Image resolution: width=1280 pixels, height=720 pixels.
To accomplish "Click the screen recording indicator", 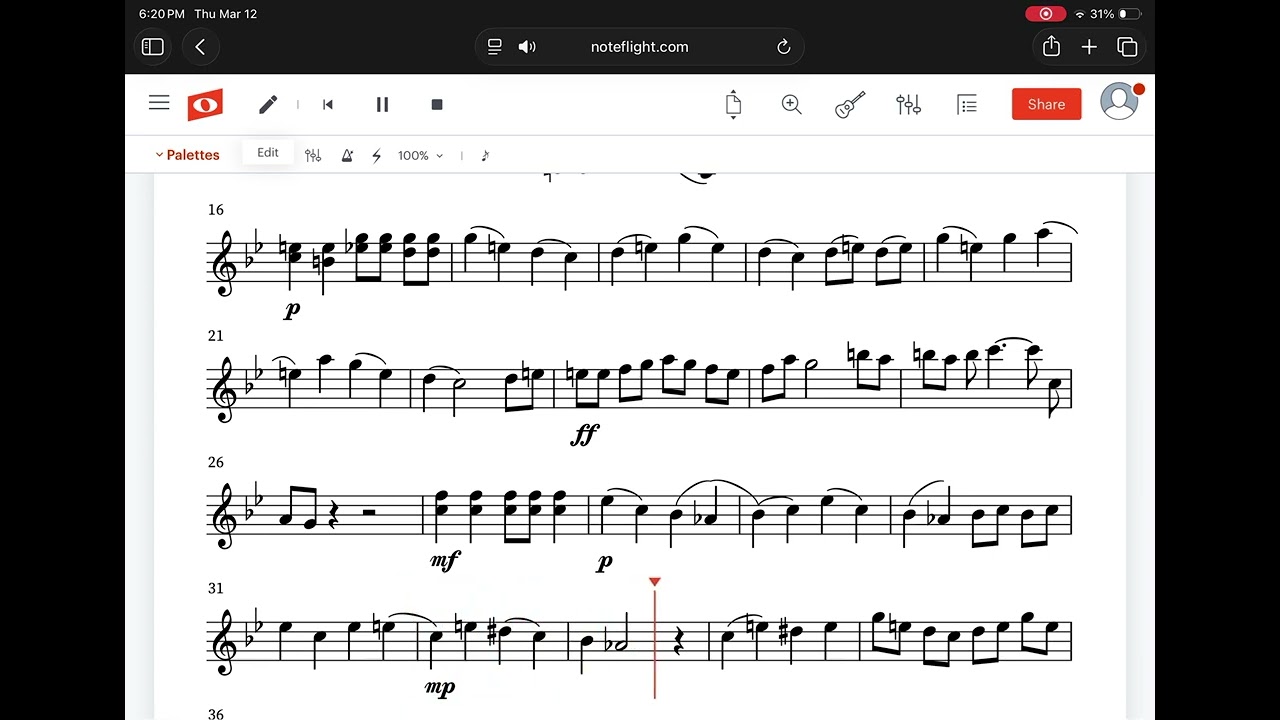I will tap(1046, 14).
